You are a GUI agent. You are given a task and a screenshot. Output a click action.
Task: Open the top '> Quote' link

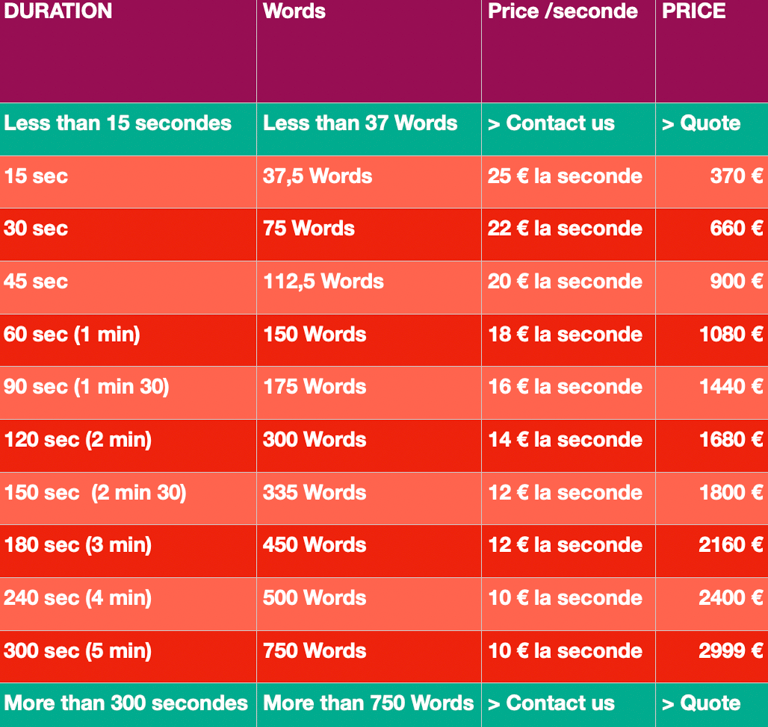[701, 123]
